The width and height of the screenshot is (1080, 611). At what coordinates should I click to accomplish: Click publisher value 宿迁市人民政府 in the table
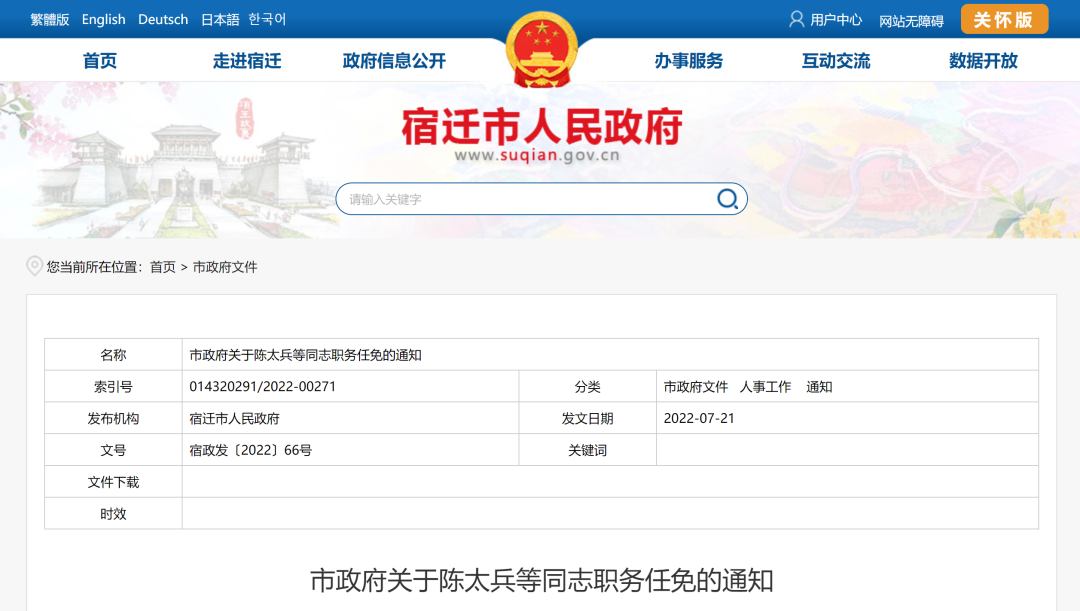(234, 419)
